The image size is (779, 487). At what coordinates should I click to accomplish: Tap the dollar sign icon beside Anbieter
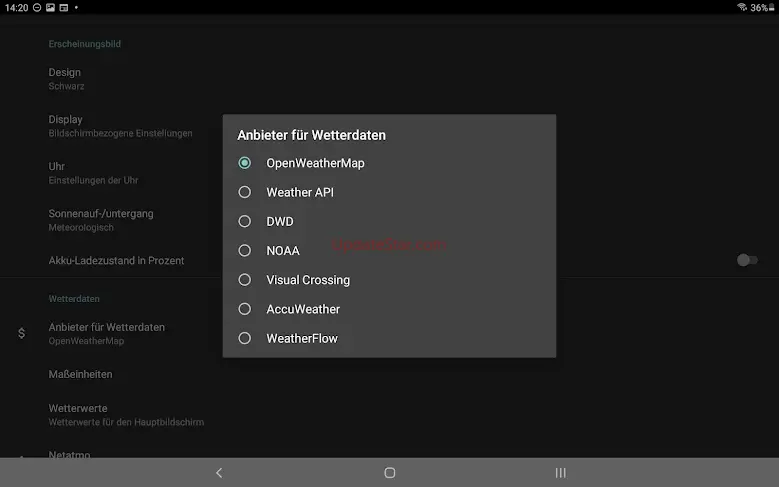[22, 333]
